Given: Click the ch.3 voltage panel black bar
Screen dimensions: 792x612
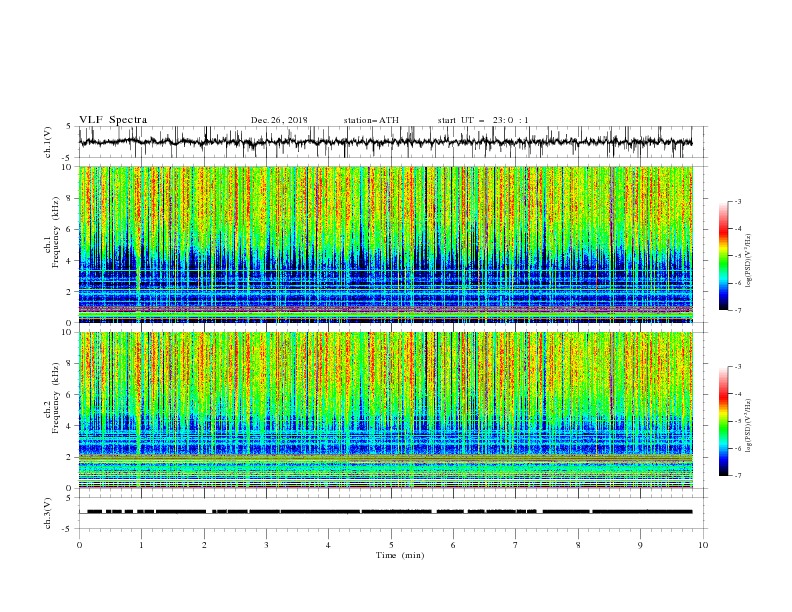Looking at the screenshot, I should point(389,512).
